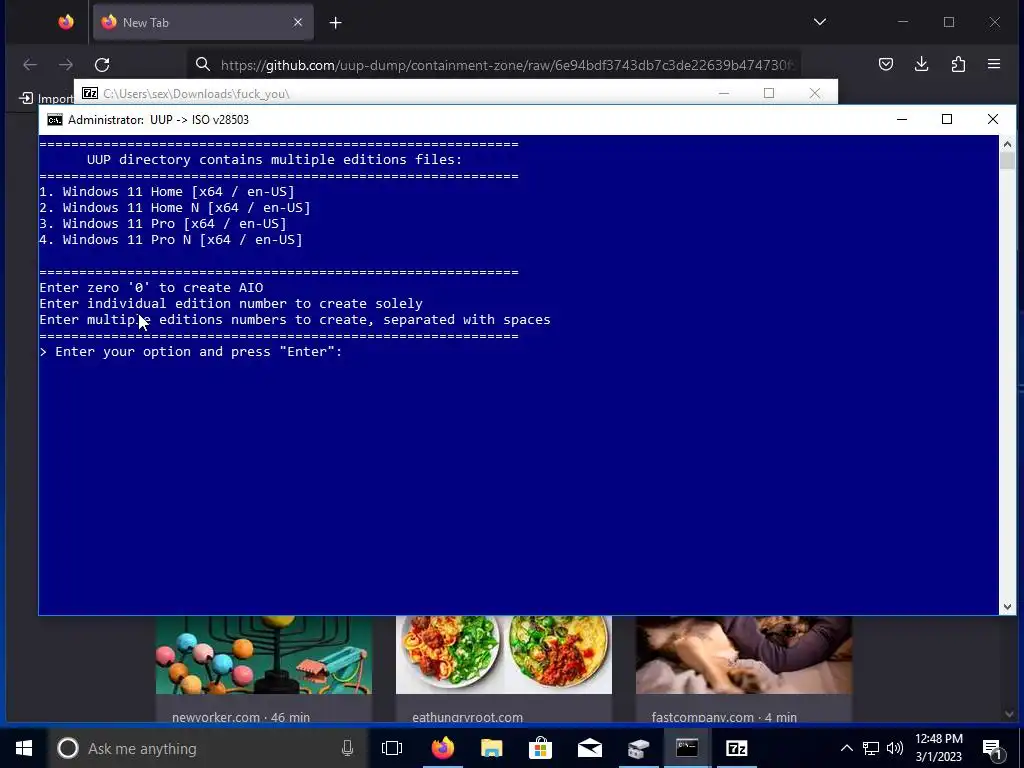Click Firefox View icon in tab strip
Viewport: 1024px width, 768px height.
click(66, 22)
